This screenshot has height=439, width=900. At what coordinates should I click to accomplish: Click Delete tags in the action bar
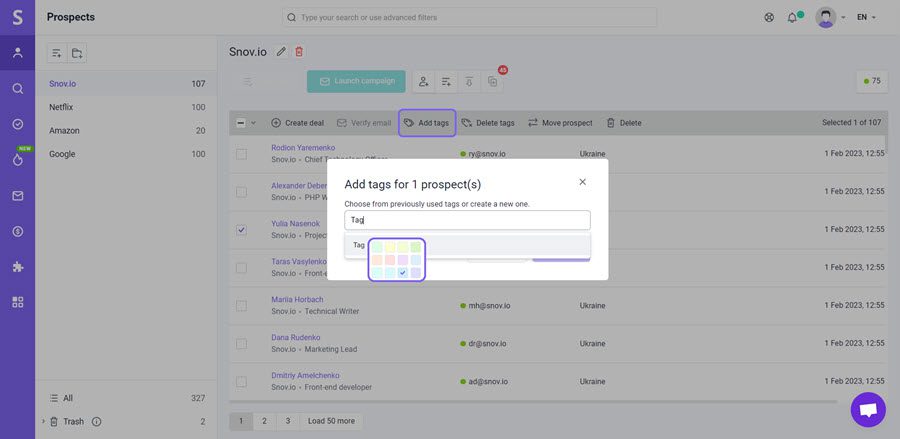pyautogui.click(x=488, y=123)
